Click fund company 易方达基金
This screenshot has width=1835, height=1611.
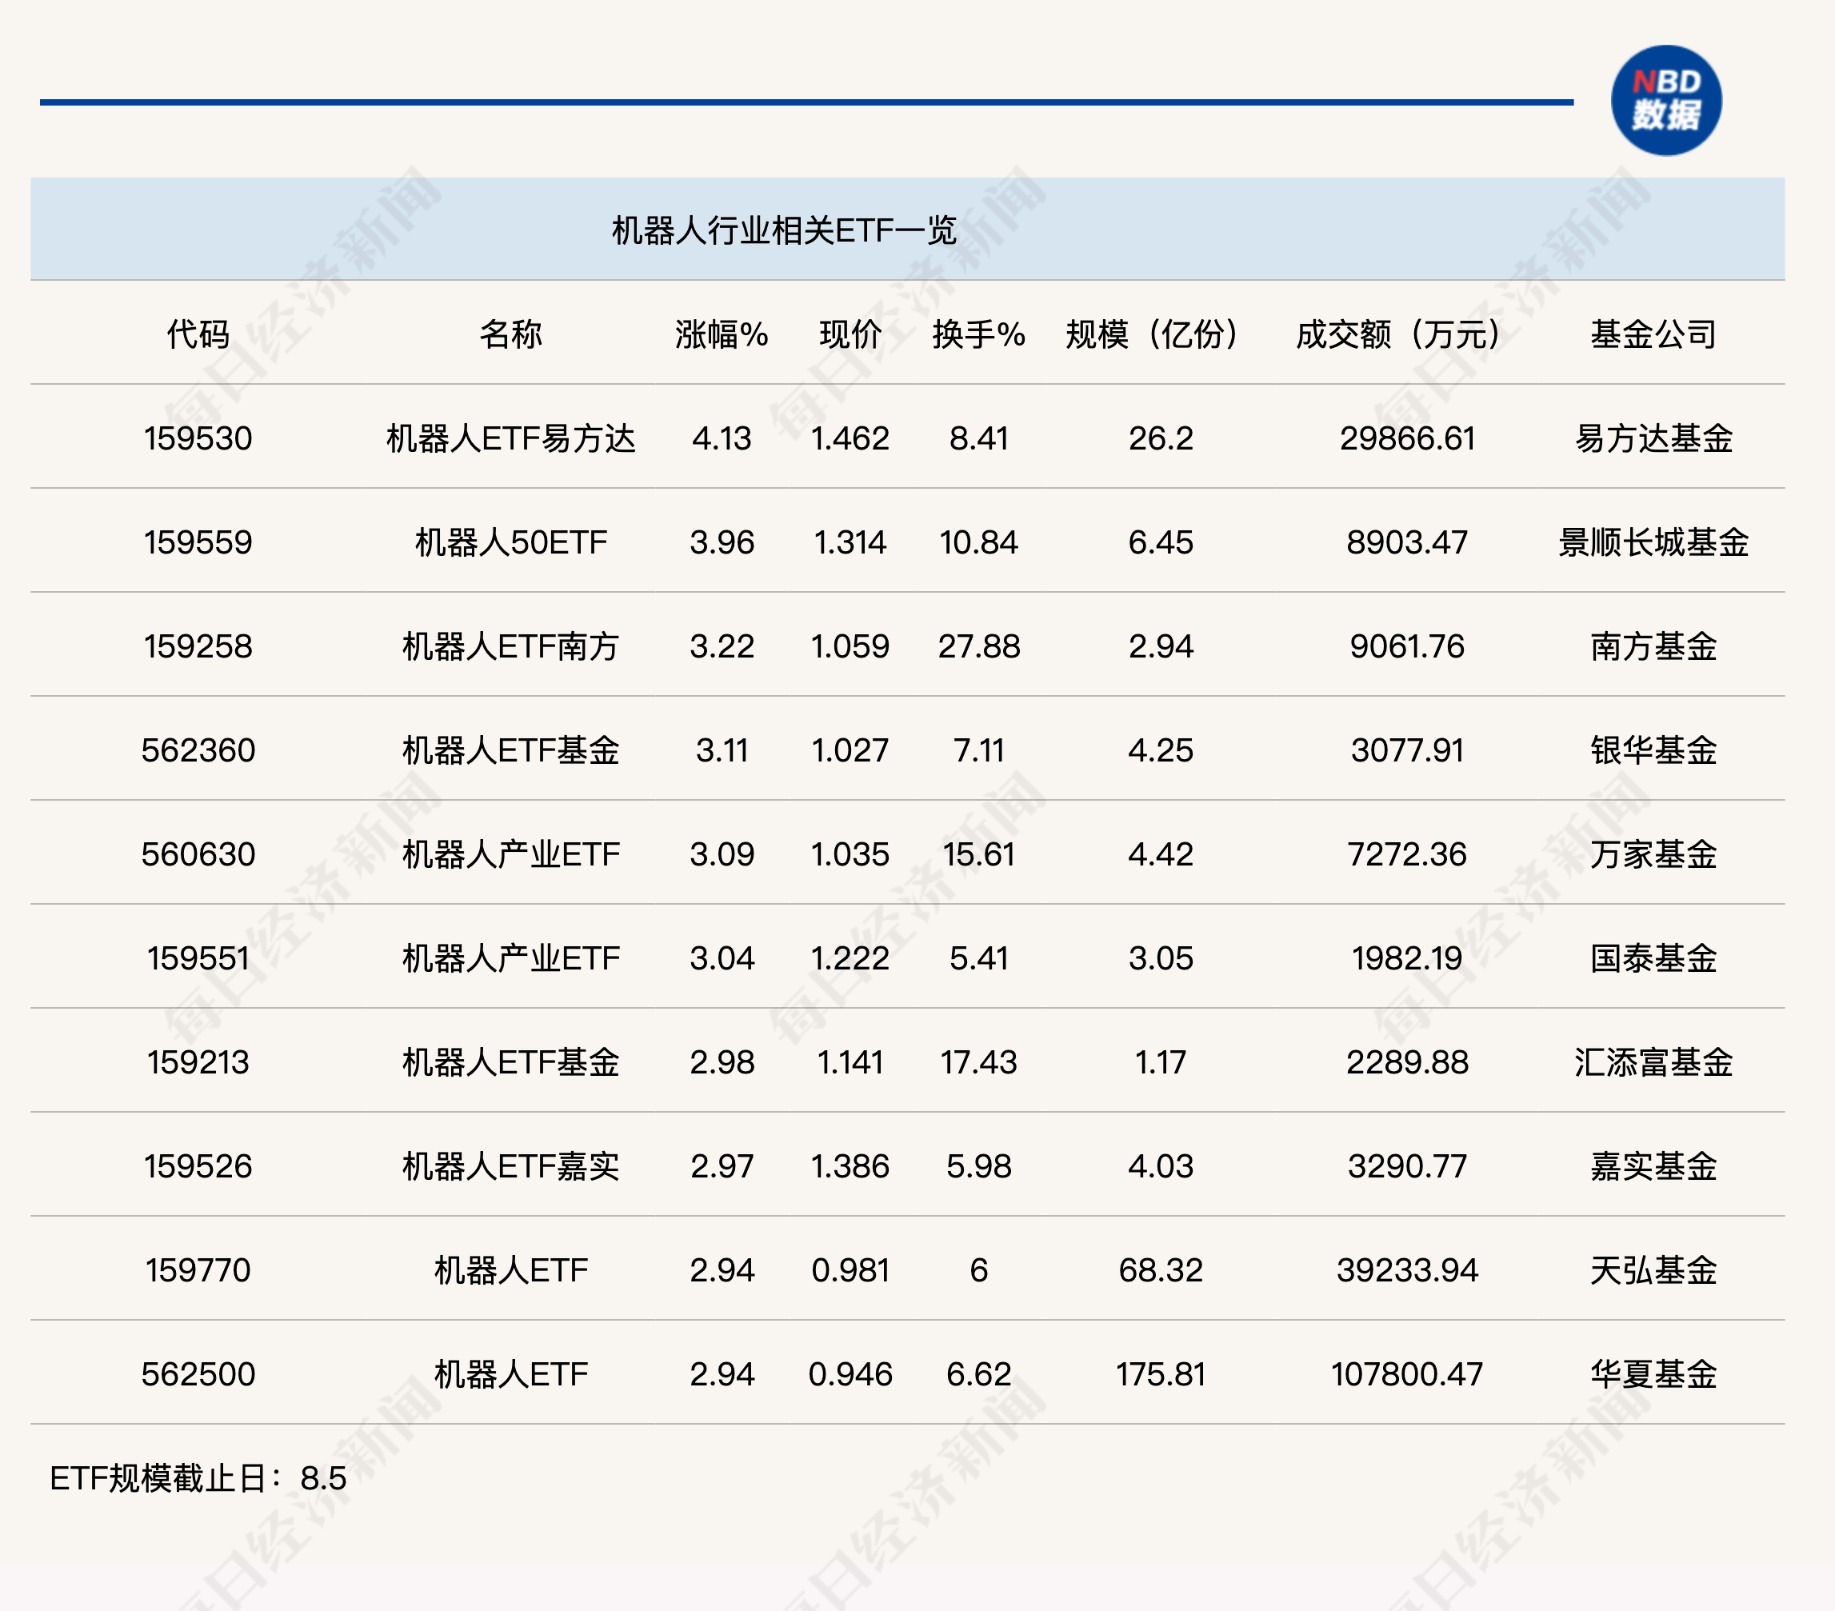coord(1653,438)
